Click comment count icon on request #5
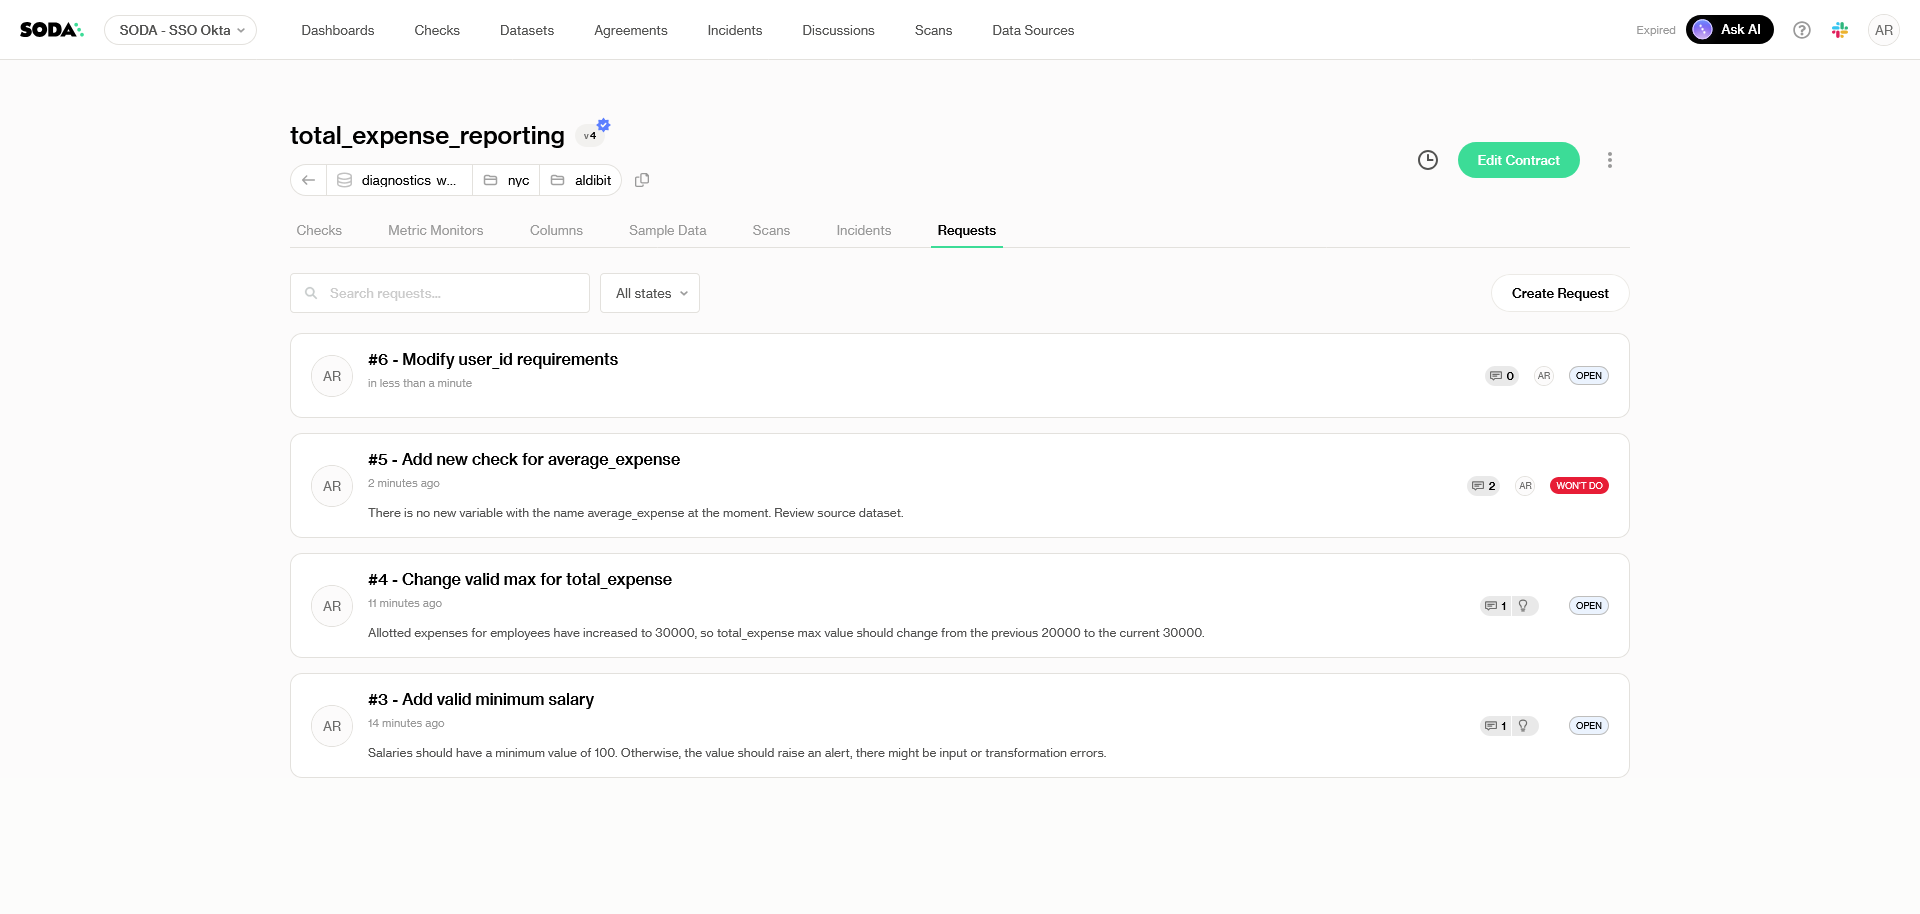The image size is (1920, 914). 1483,486
